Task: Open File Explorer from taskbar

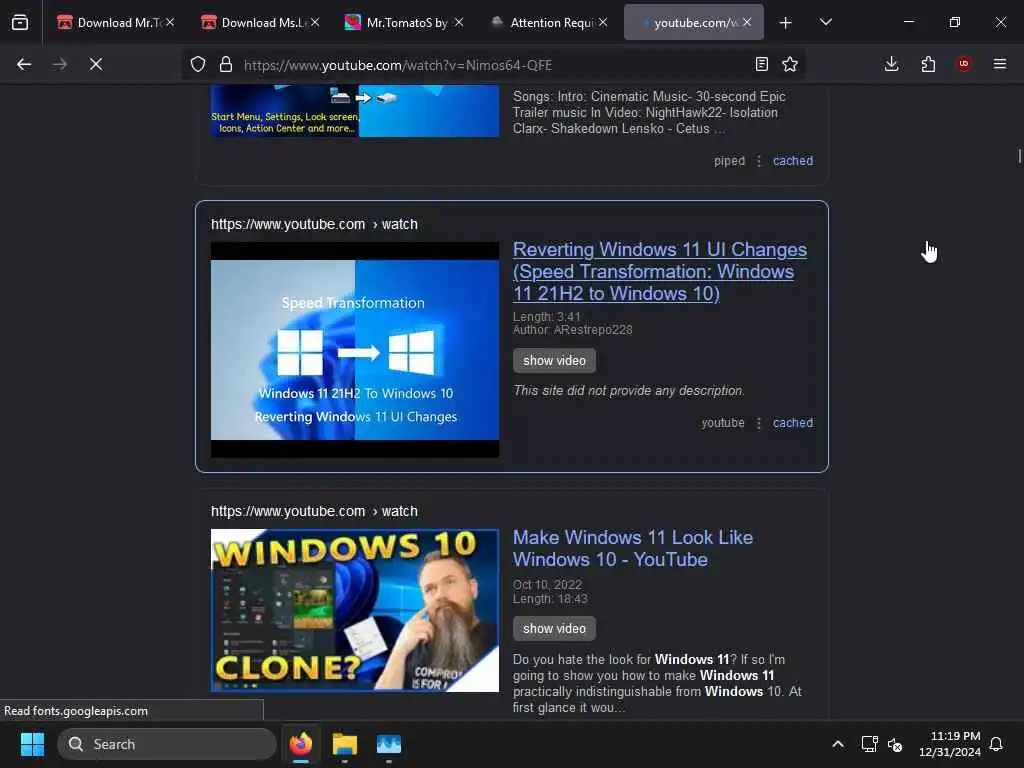Action: (x=345, y=744)
